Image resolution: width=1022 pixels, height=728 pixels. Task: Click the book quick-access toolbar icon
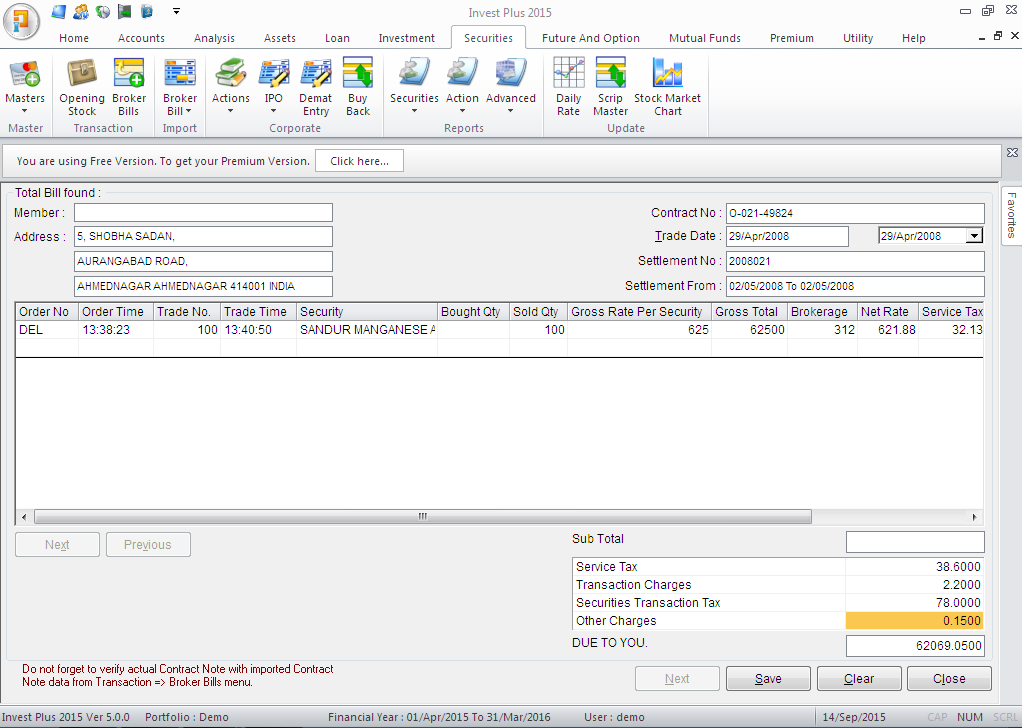pos(147,11)
